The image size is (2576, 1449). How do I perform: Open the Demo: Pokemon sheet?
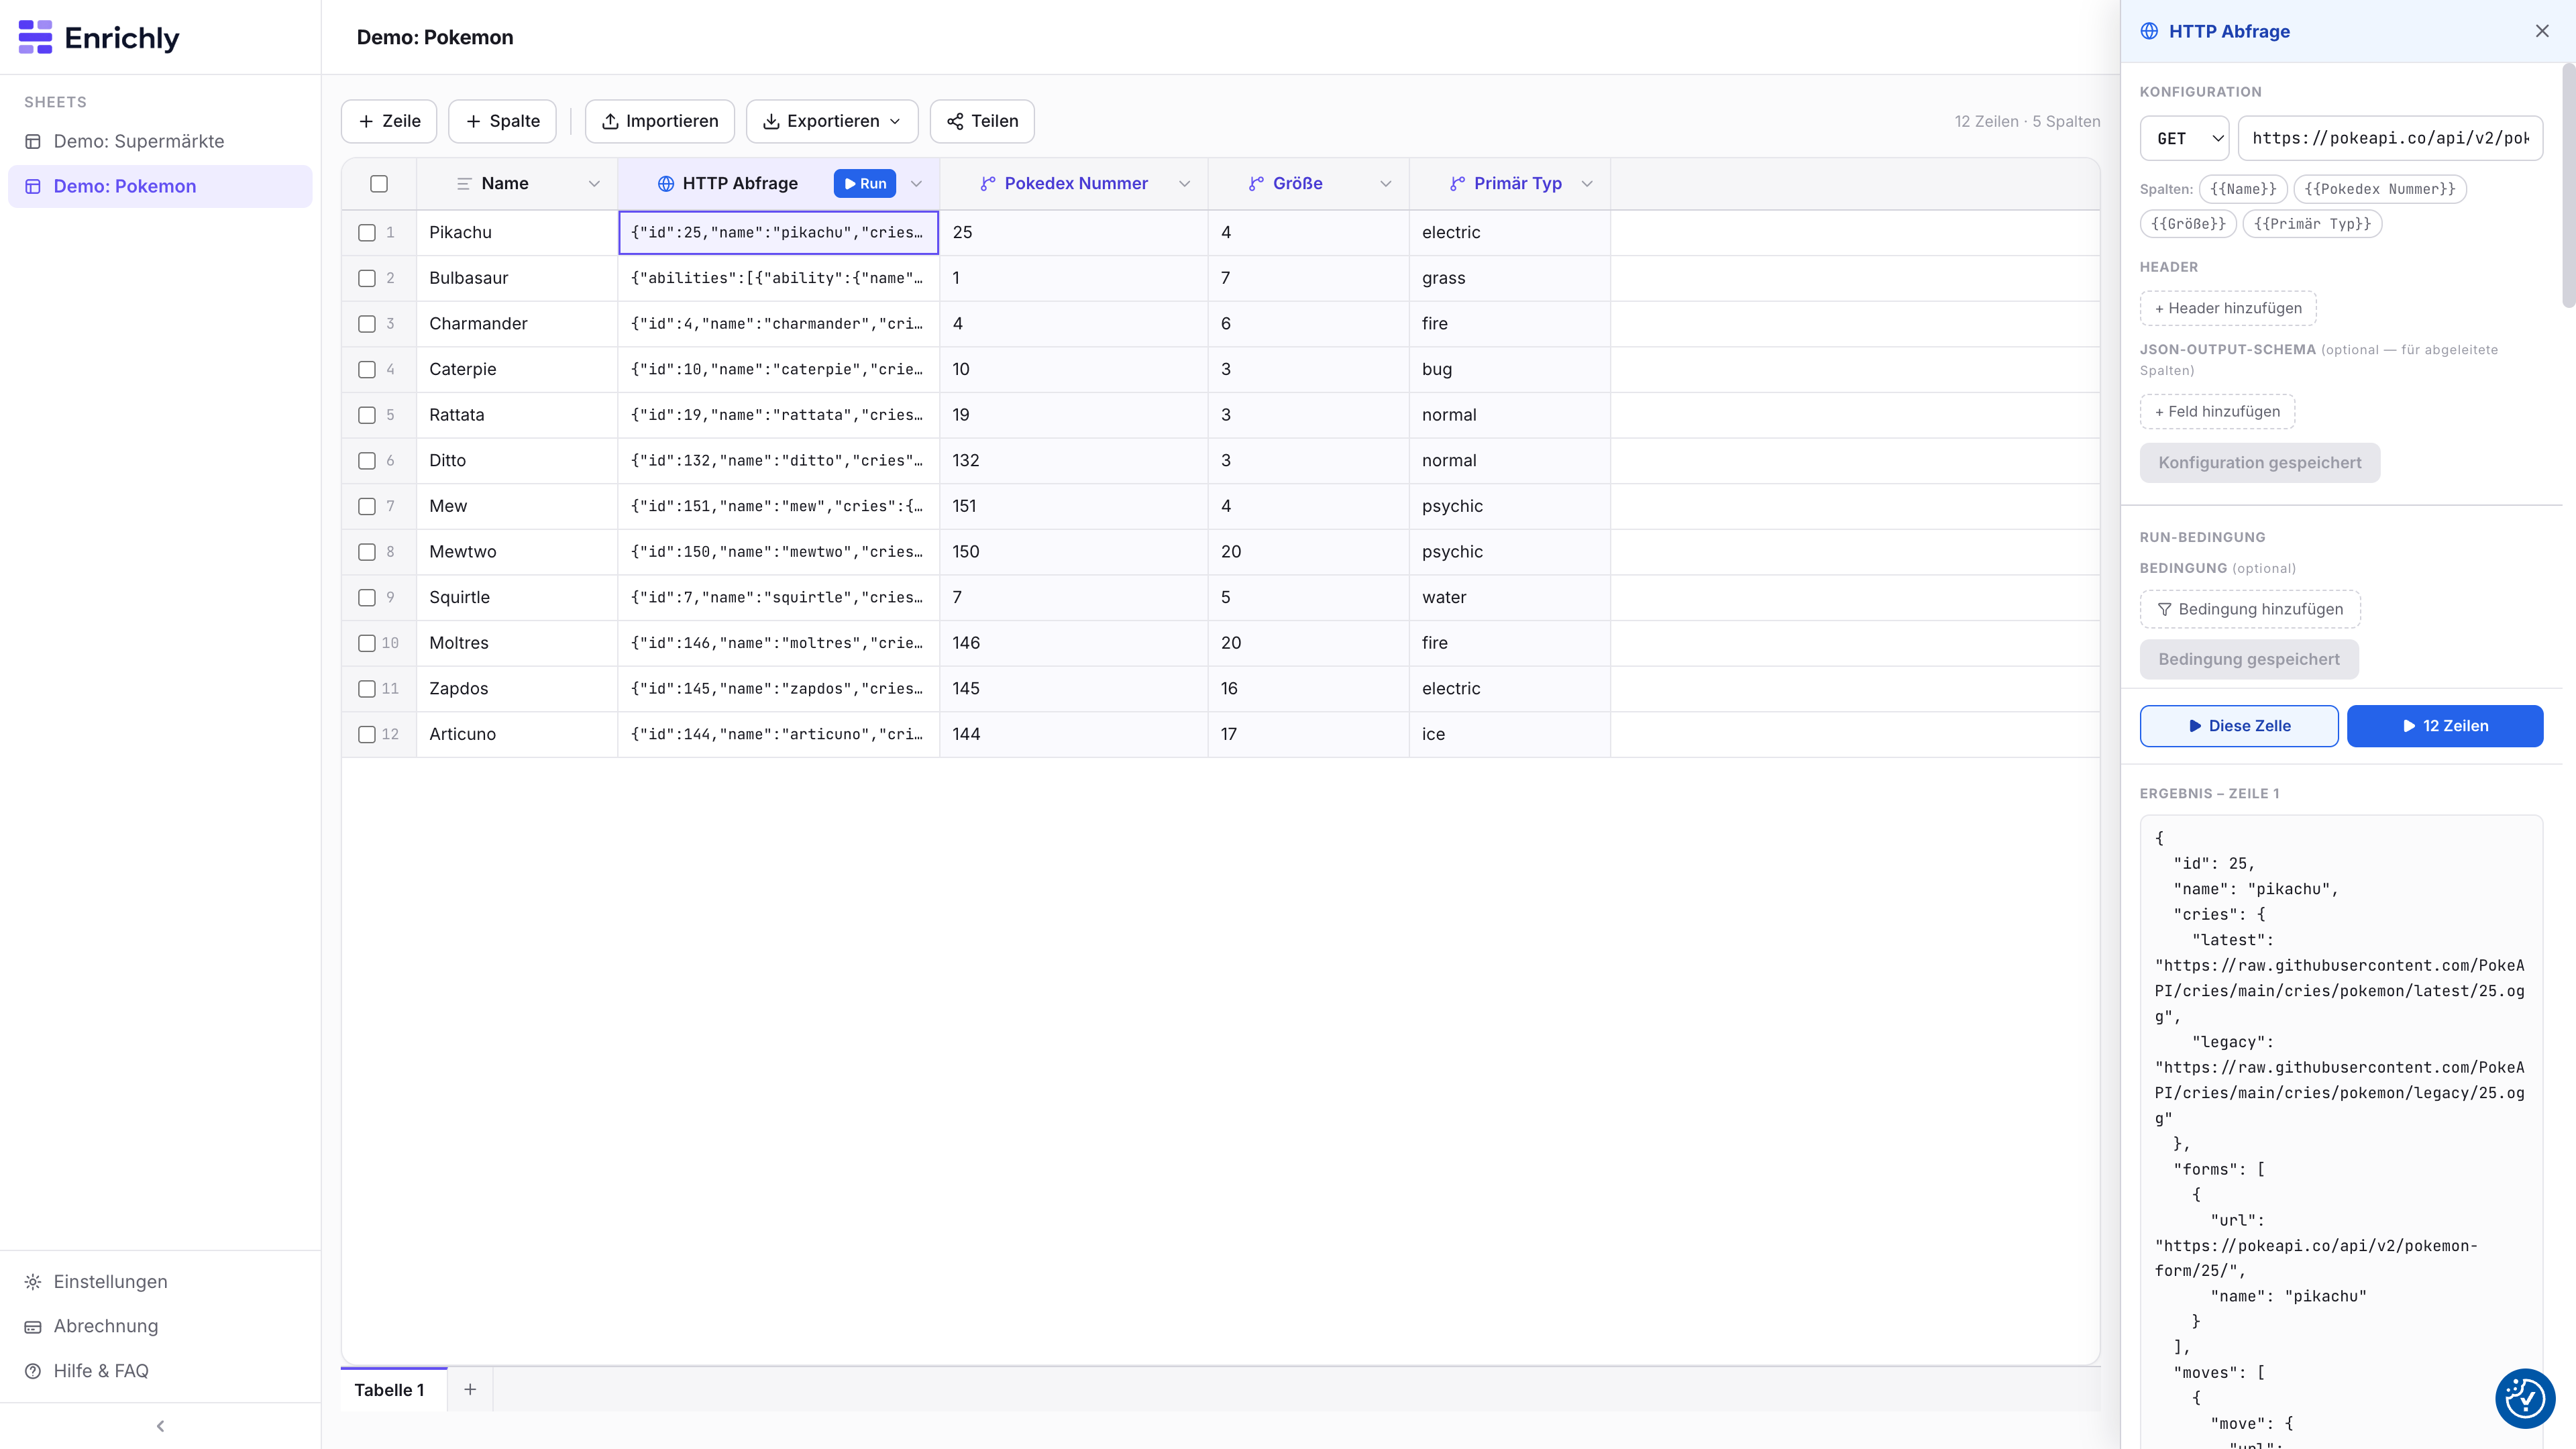pos(160,186)
